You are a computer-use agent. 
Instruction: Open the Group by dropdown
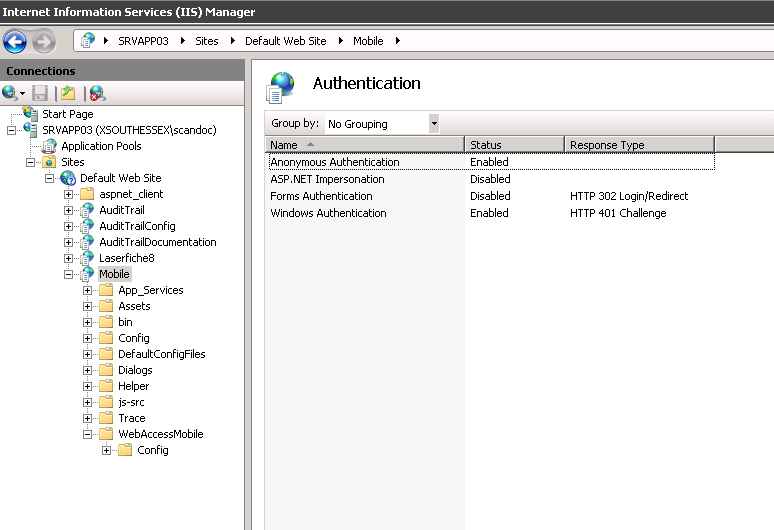434,124
